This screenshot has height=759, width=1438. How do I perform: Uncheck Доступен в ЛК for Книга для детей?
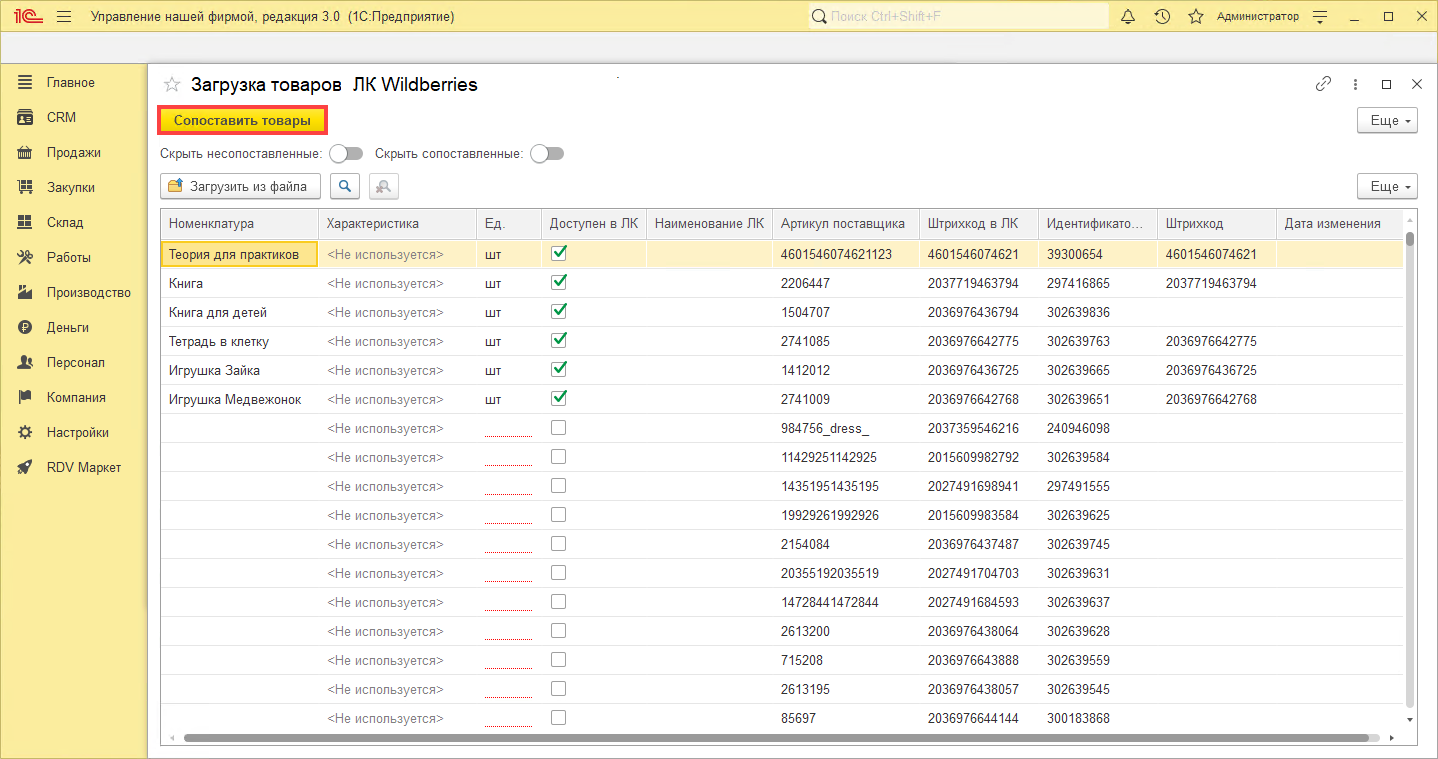[559, 311]
